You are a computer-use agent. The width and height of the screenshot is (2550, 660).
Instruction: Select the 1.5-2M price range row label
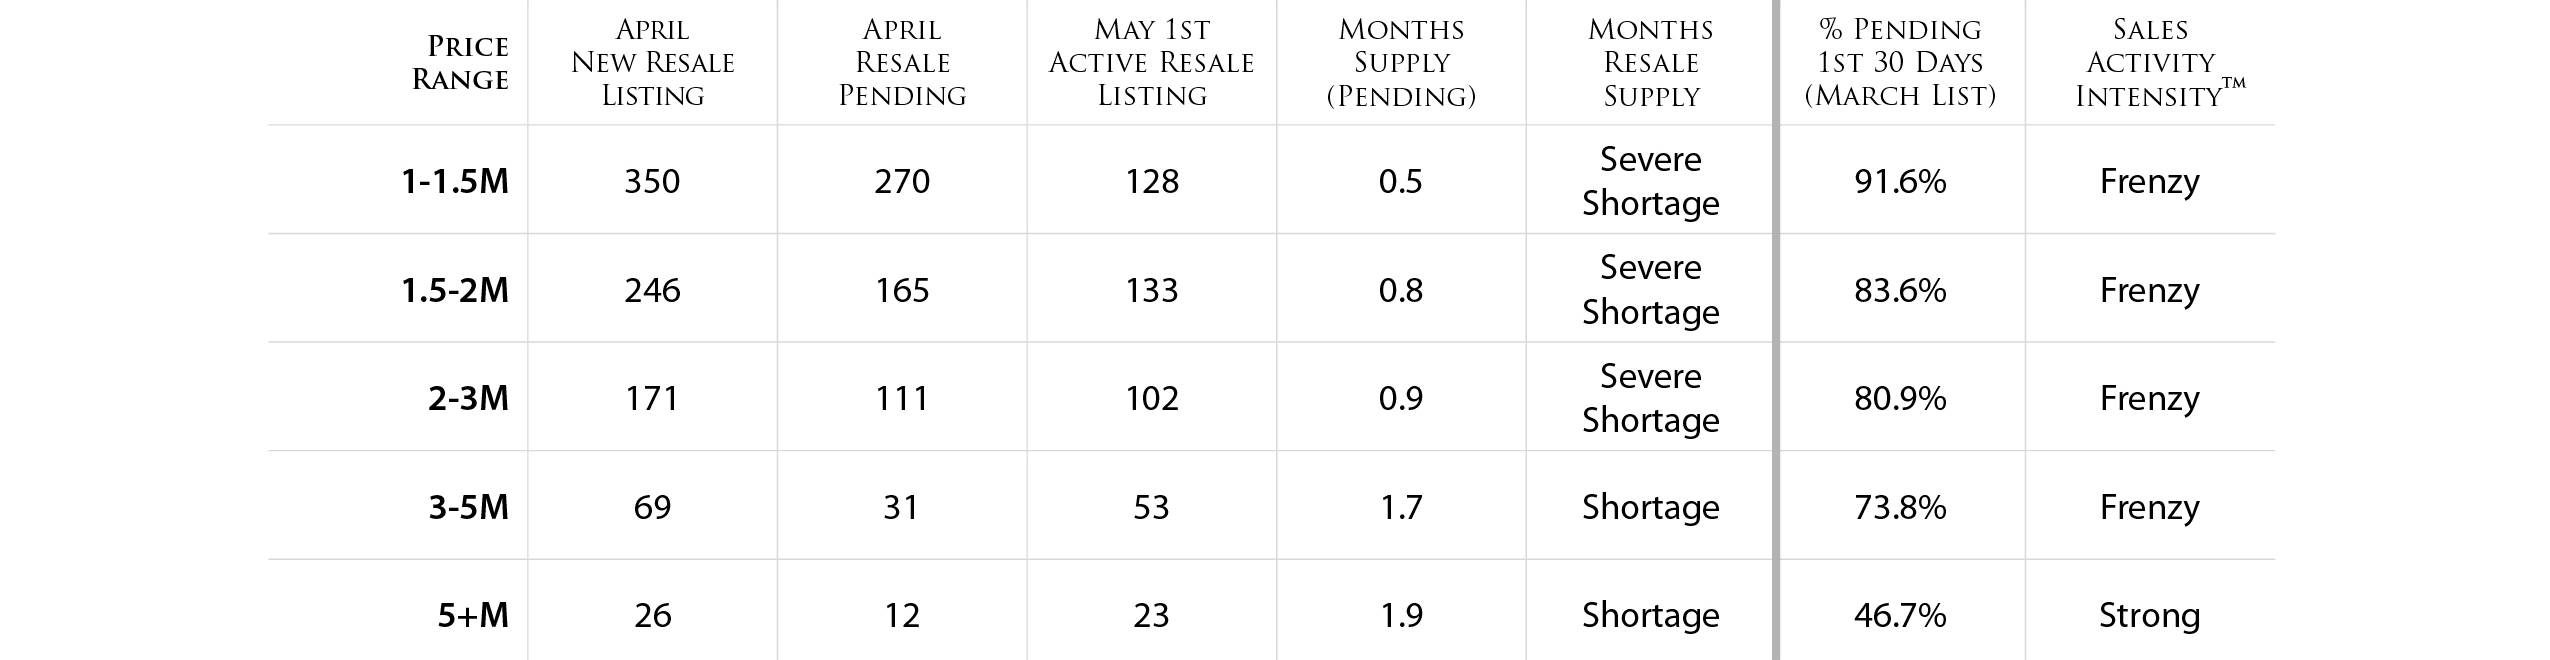(455, 290)
